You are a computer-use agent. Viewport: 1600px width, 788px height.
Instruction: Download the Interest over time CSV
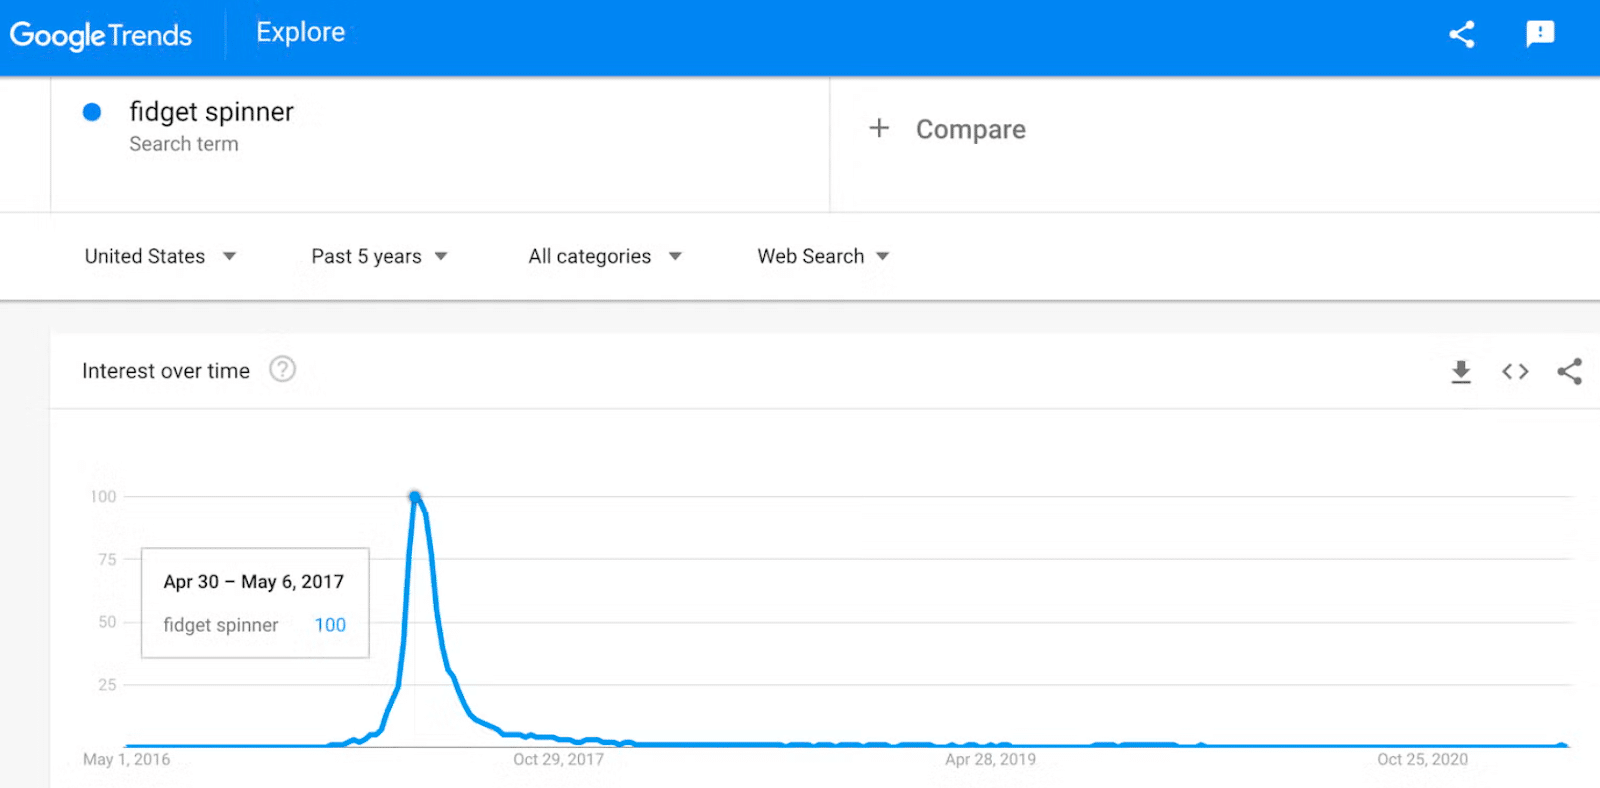click(x=1461, y=372)
